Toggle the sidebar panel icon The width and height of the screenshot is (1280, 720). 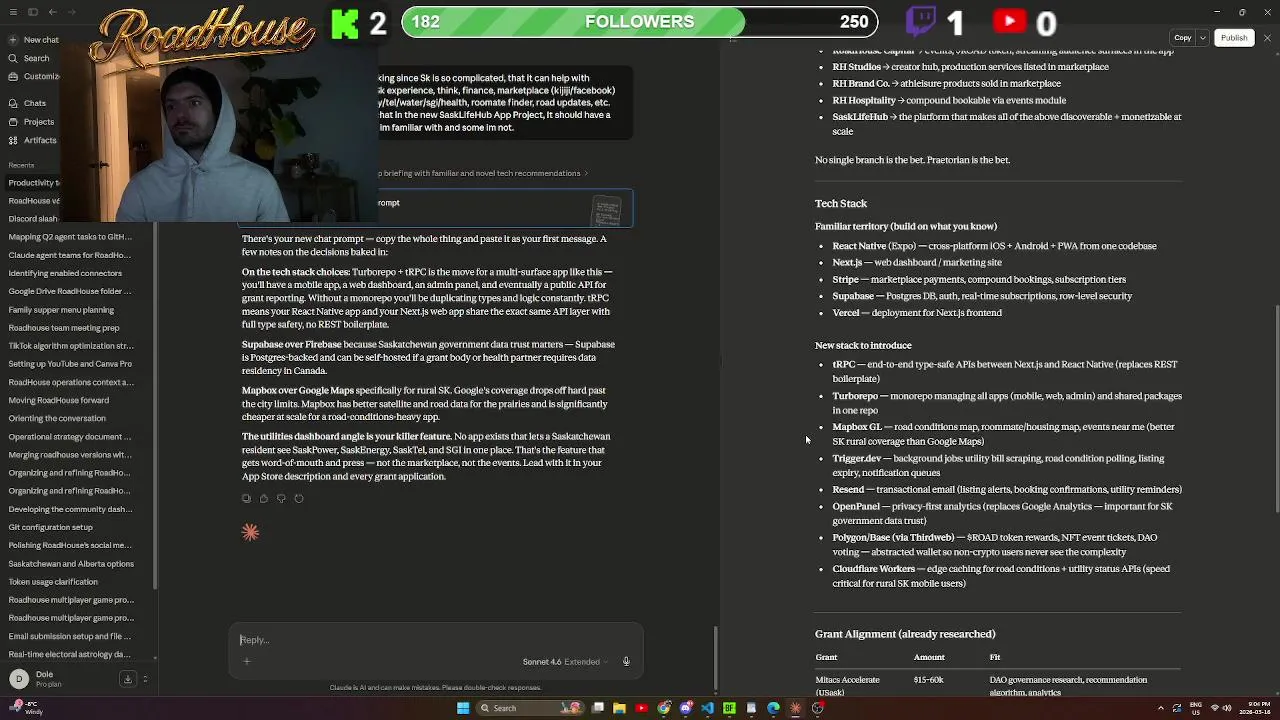click(32, 12)
